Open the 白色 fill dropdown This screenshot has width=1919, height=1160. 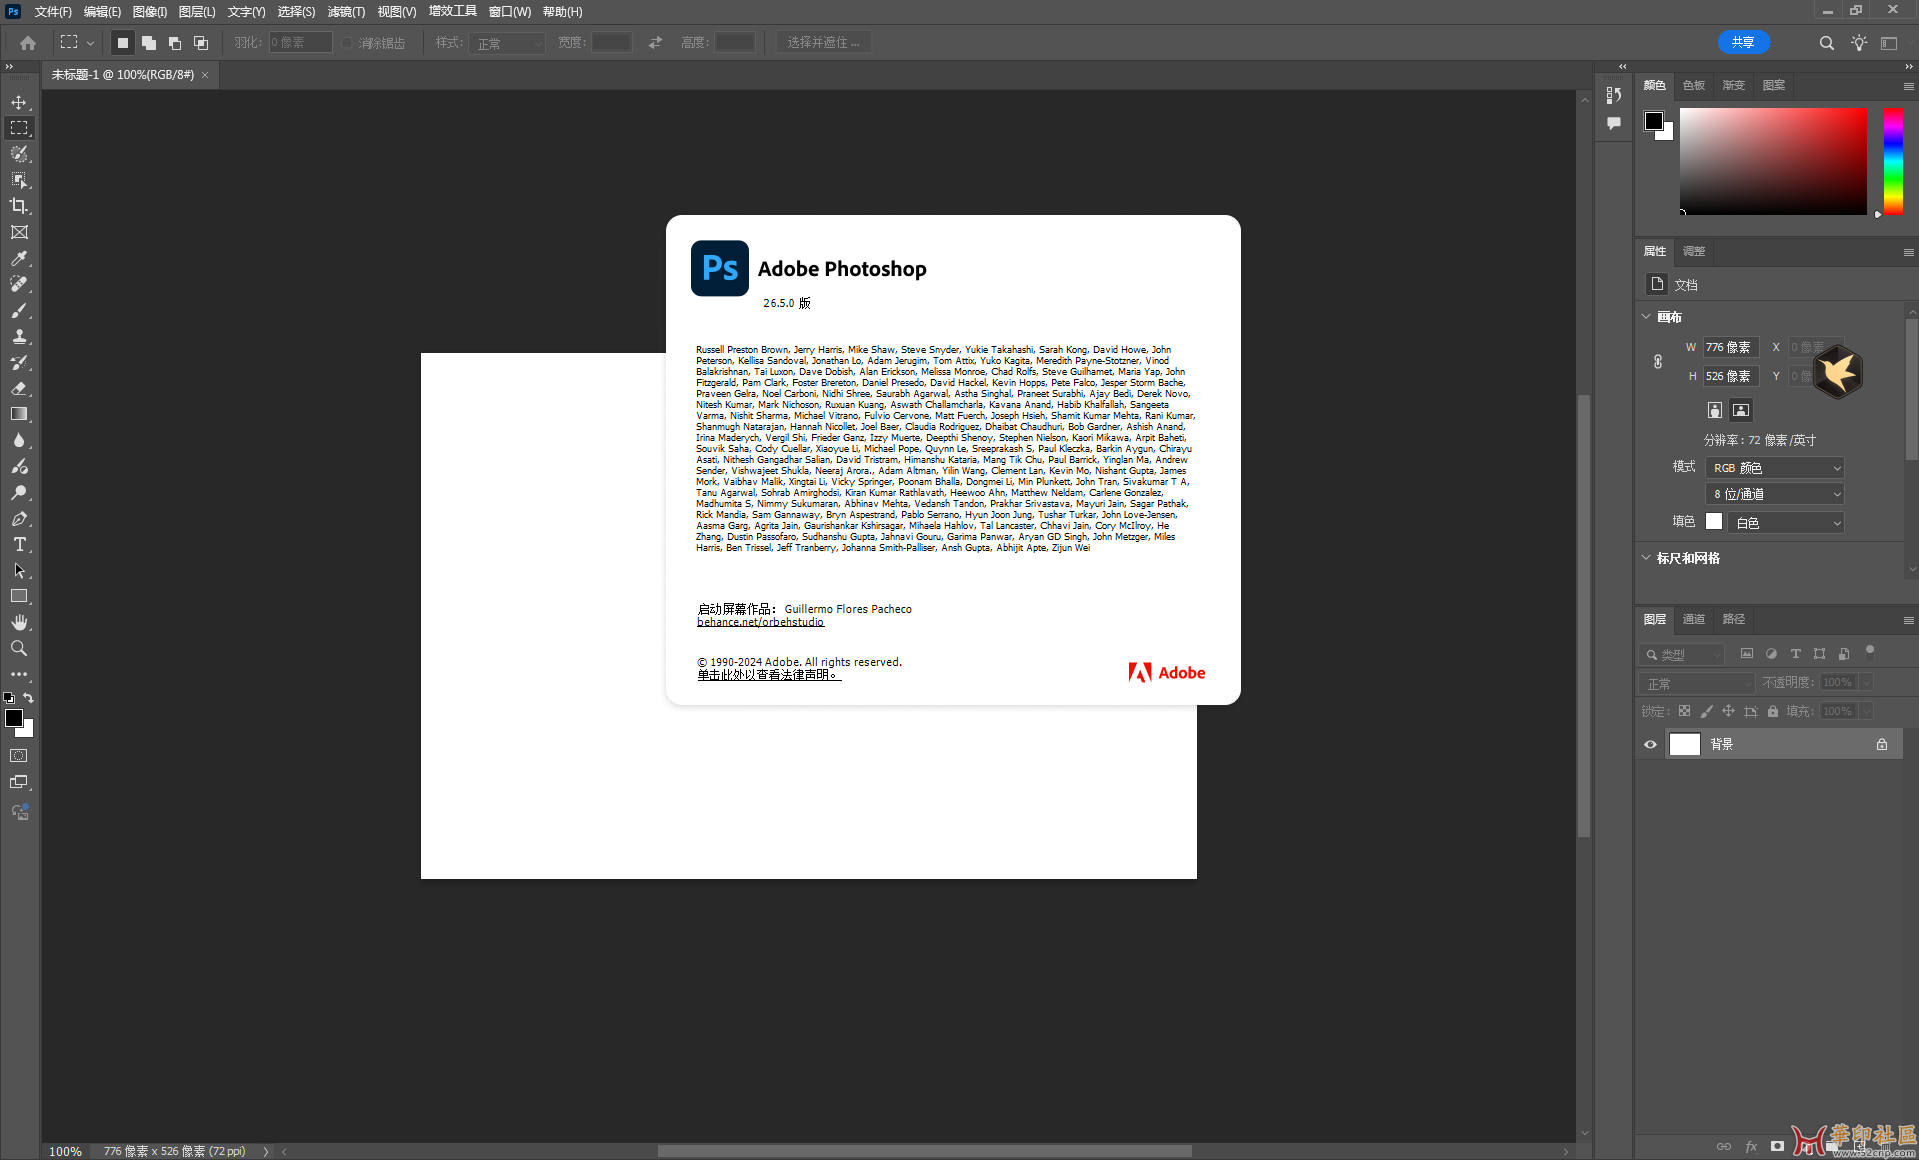tap(1786, 522)
